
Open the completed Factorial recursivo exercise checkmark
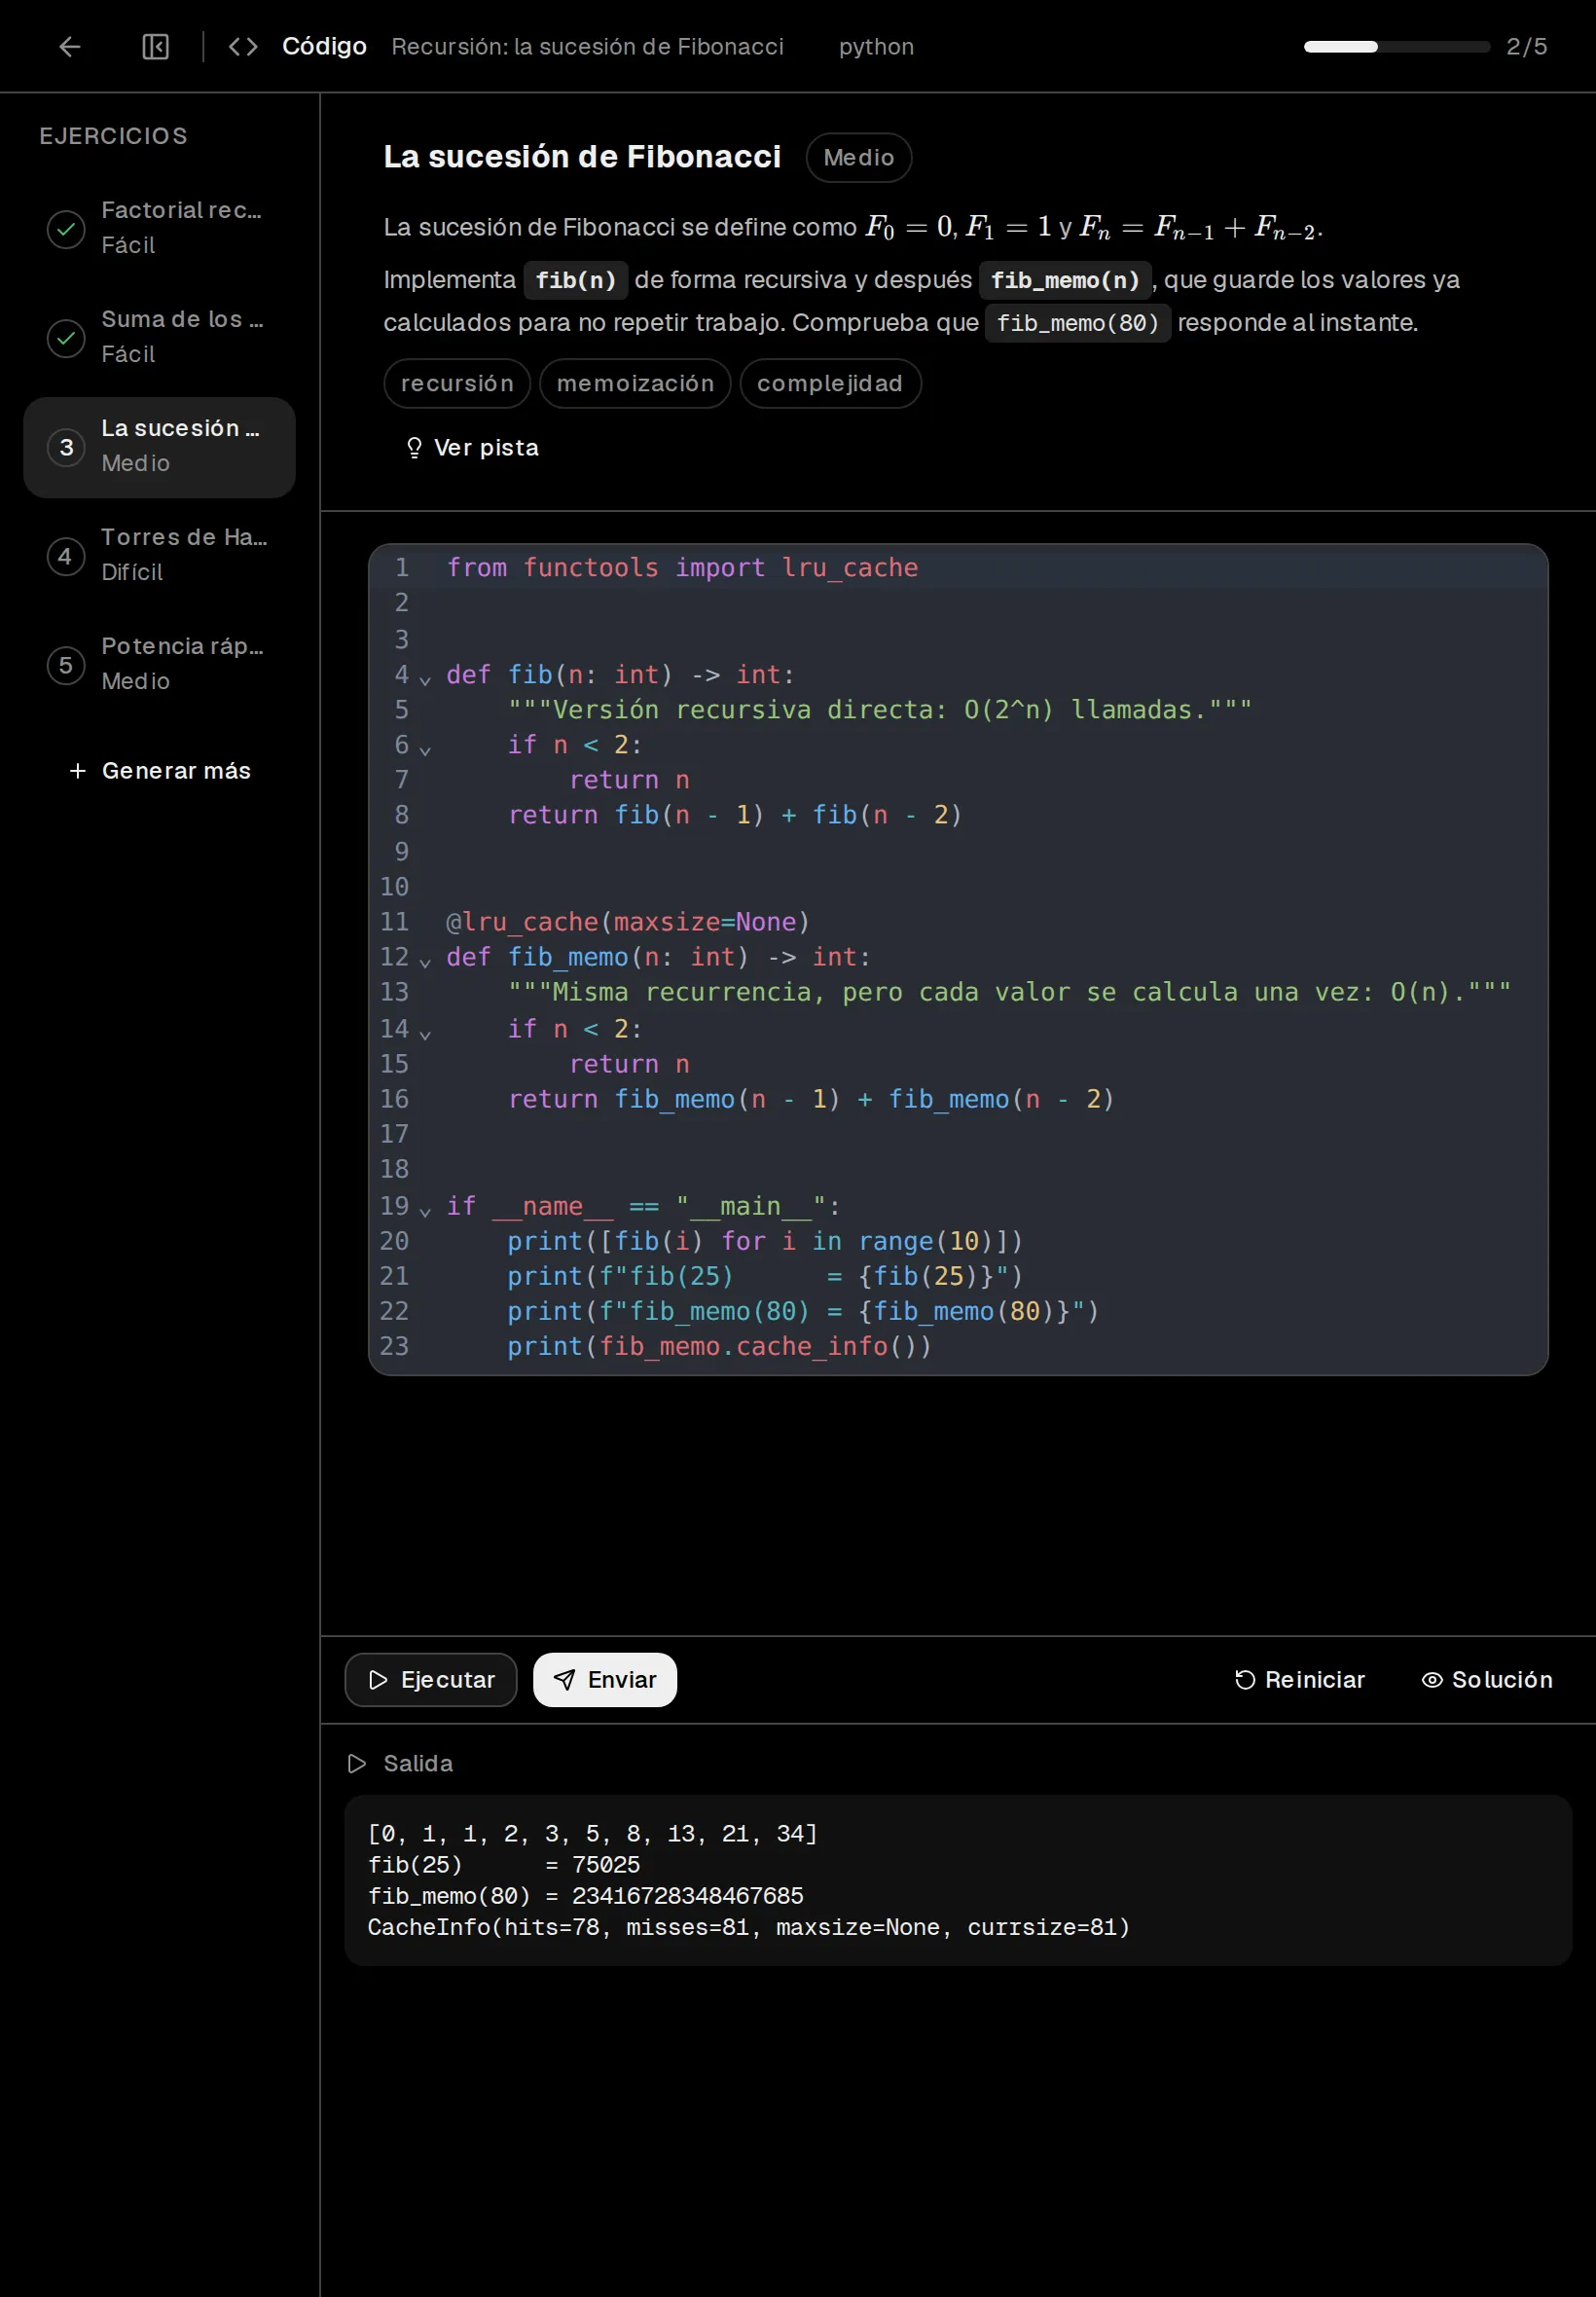[66, 229]
